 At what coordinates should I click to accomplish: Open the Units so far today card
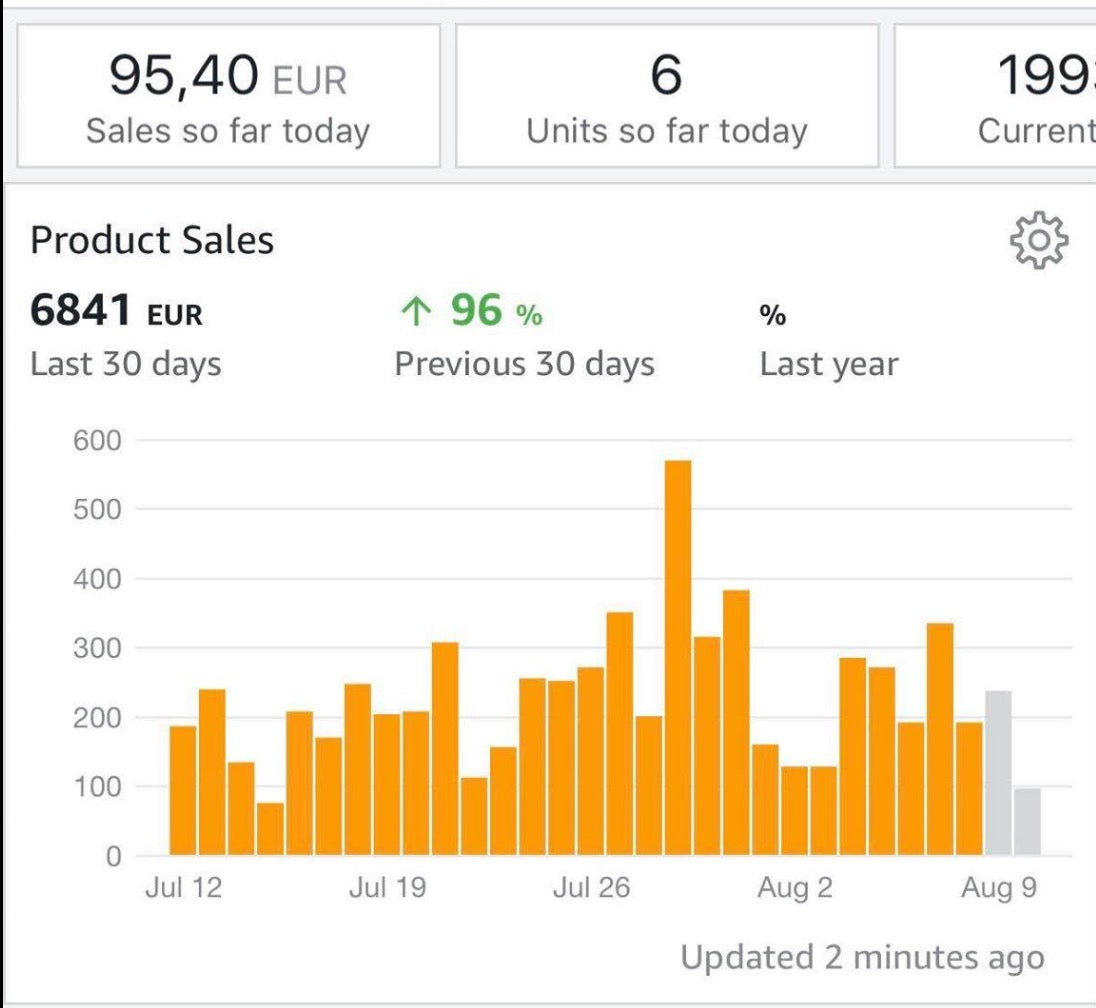(x=667, y=97)
